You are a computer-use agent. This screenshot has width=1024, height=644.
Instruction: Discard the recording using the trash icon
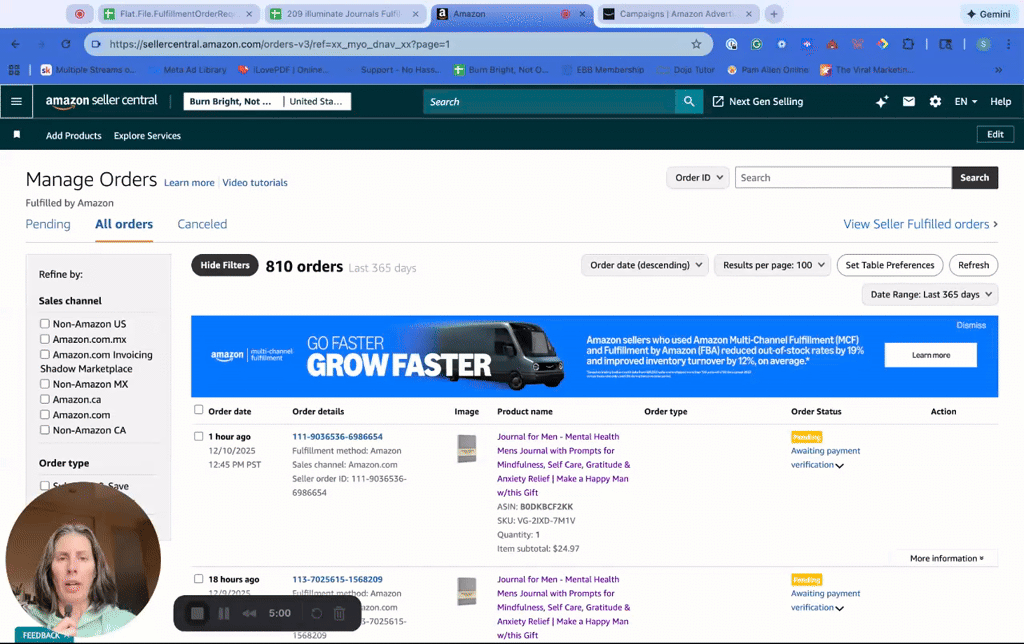point(339,613)
